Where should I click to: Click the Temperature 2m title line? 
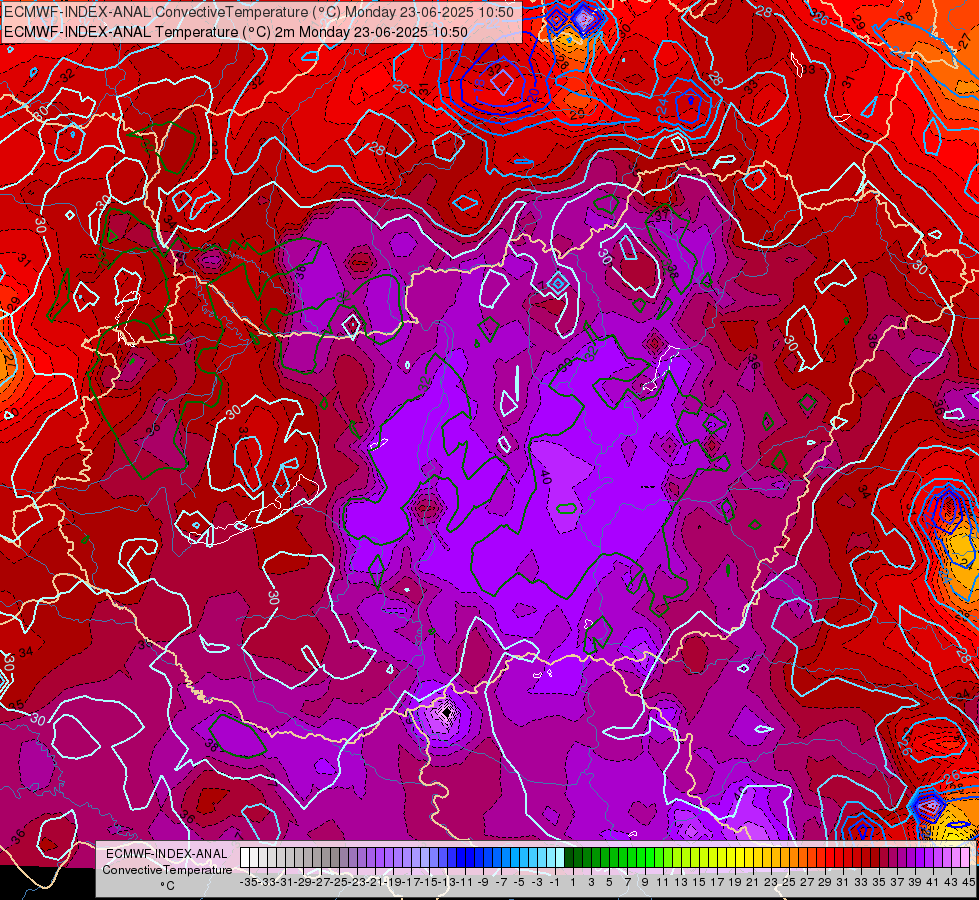click(235, 32)
